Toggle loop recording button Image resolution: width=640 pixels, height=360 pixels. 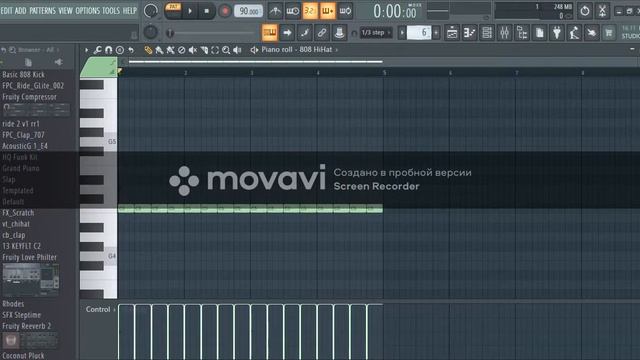point(345,11)
